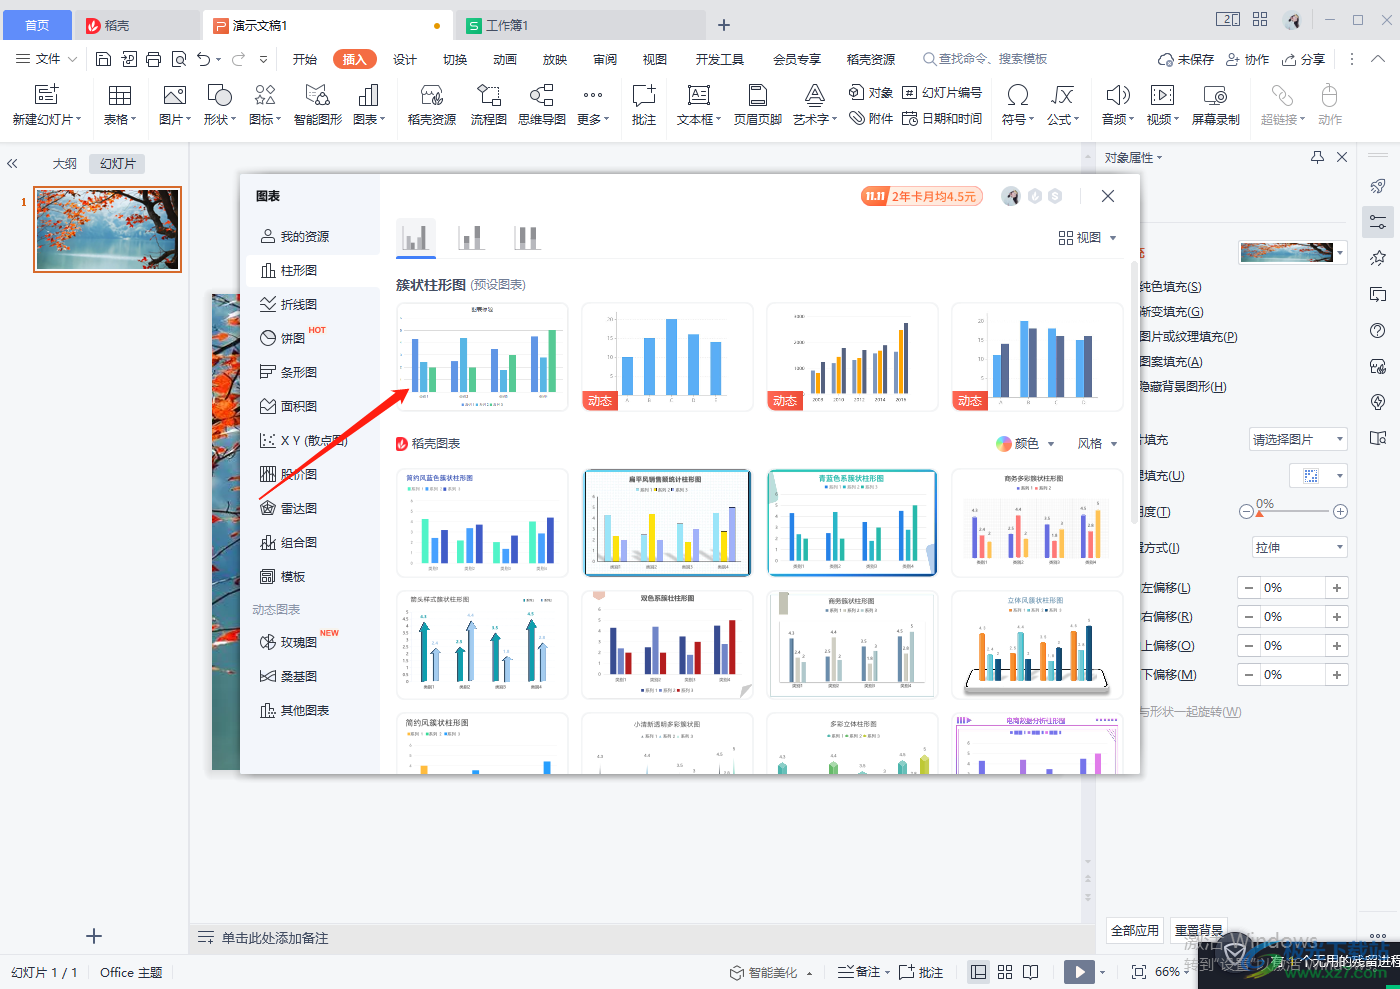Image resolution: width=1400 pixels, height=989 pixels.
Task: Click the 全部应用 button
Action: point(1135,930)
